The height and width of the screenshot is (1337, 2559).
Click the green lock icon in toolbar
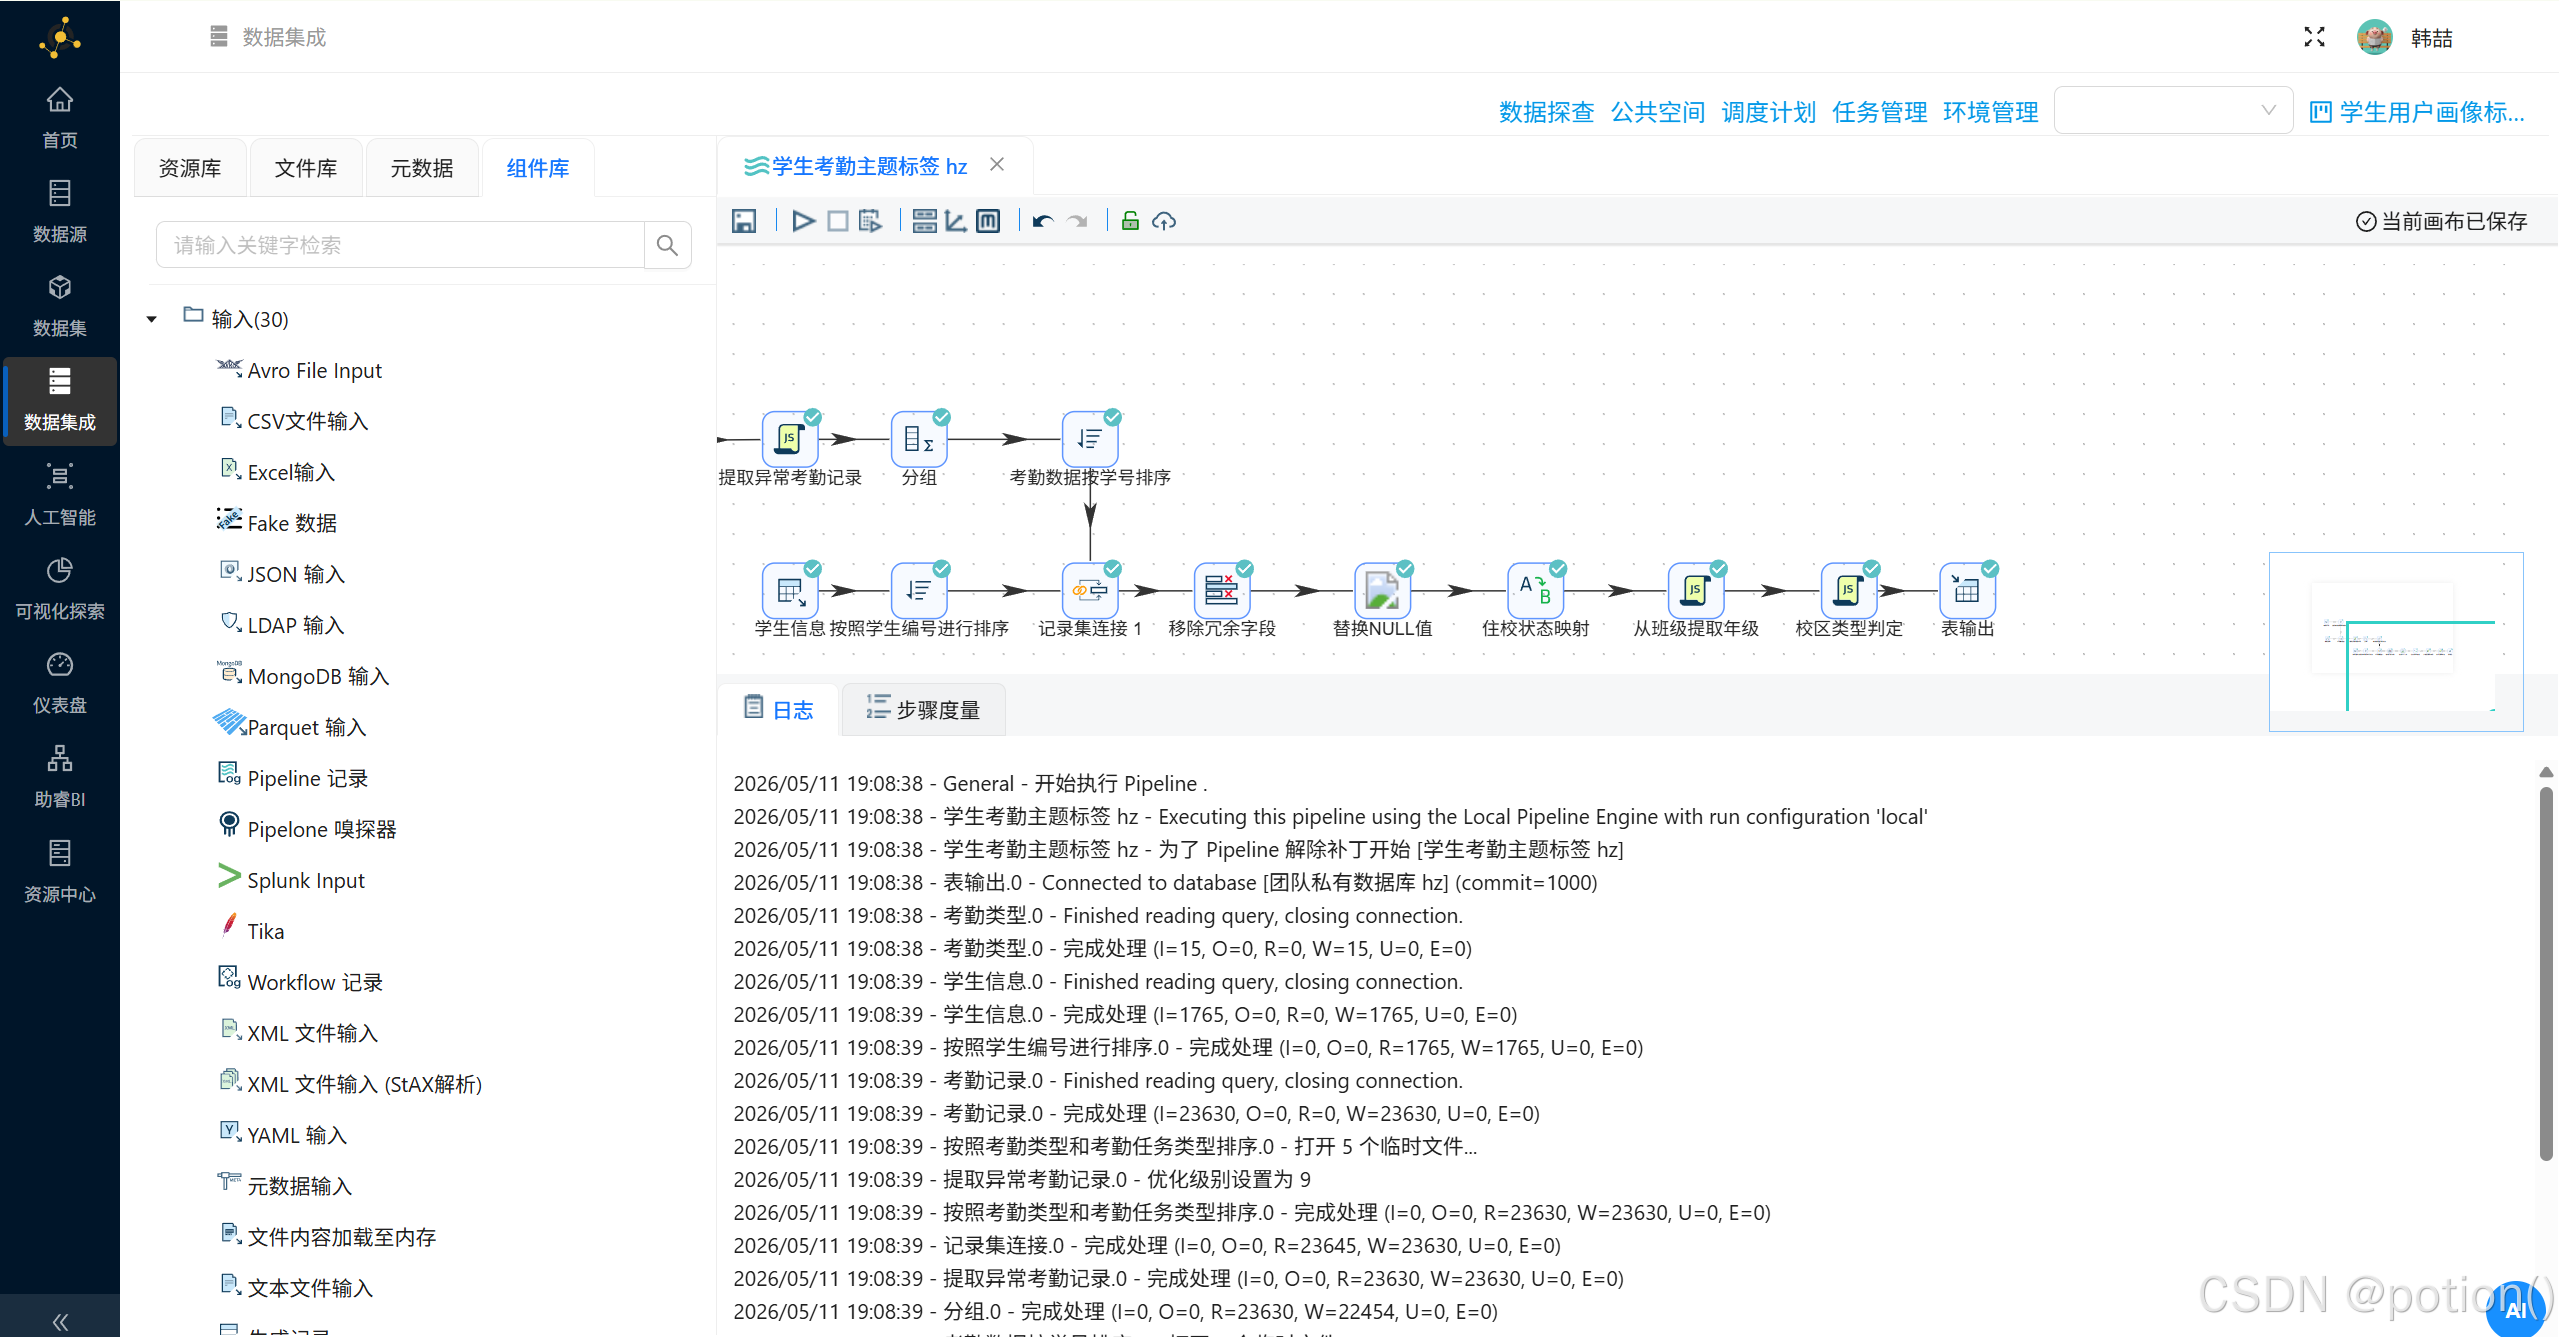tap(1130, 221)
